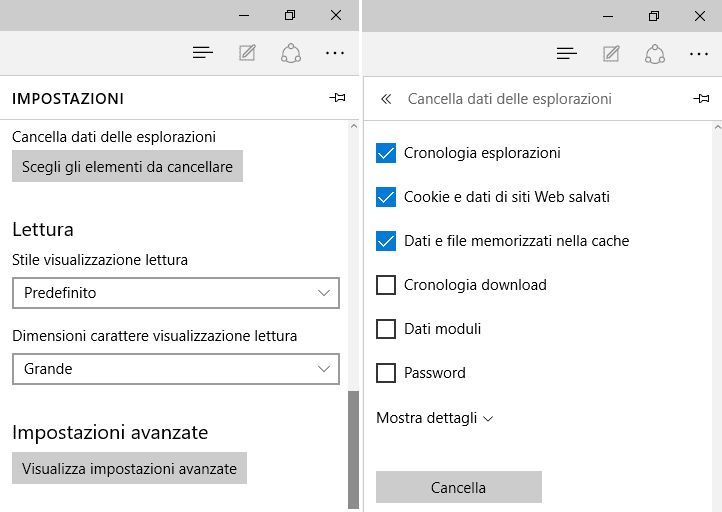Open the More actions ellipsis in left window
The height and width of the screenshot is (512, 722).
pos(335,53)
